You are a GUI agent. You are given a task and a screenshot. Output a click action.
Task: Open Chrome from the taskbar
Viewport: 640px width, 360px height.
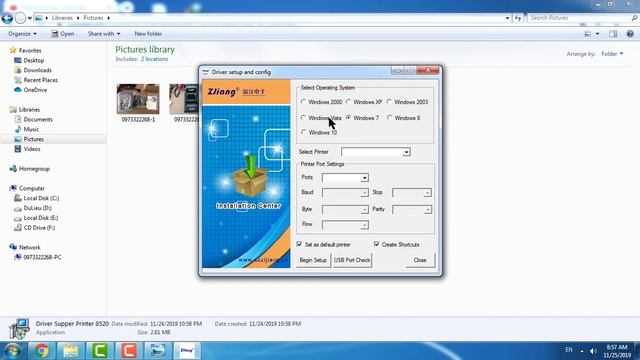pos(41,351)
